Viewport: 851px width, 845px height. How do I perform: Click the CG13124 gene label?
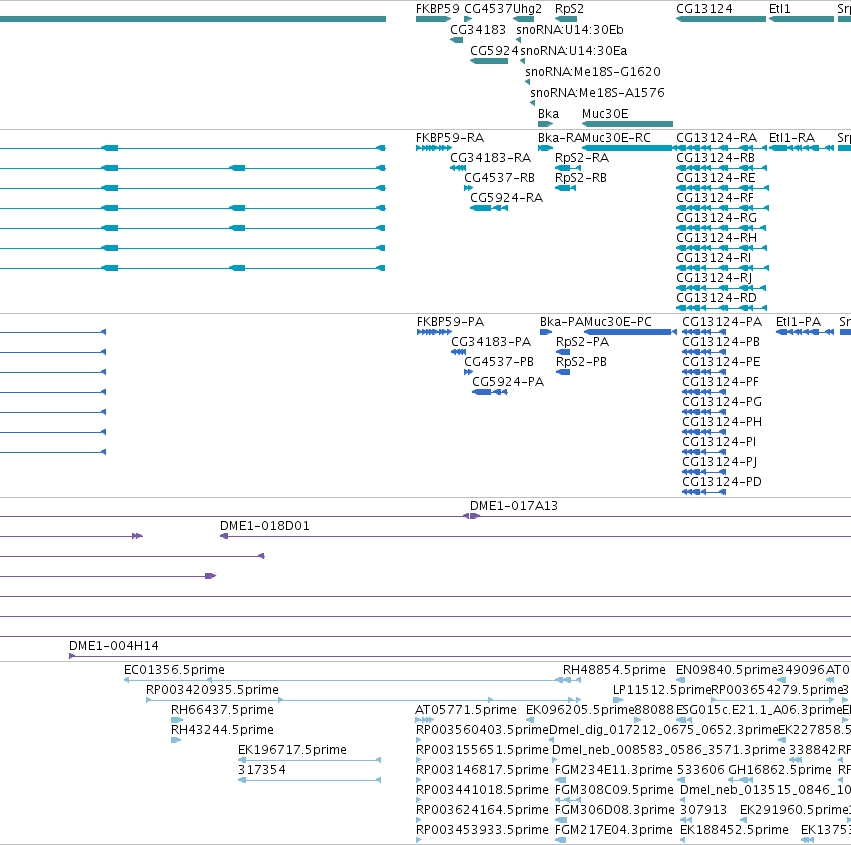point(704,9)
